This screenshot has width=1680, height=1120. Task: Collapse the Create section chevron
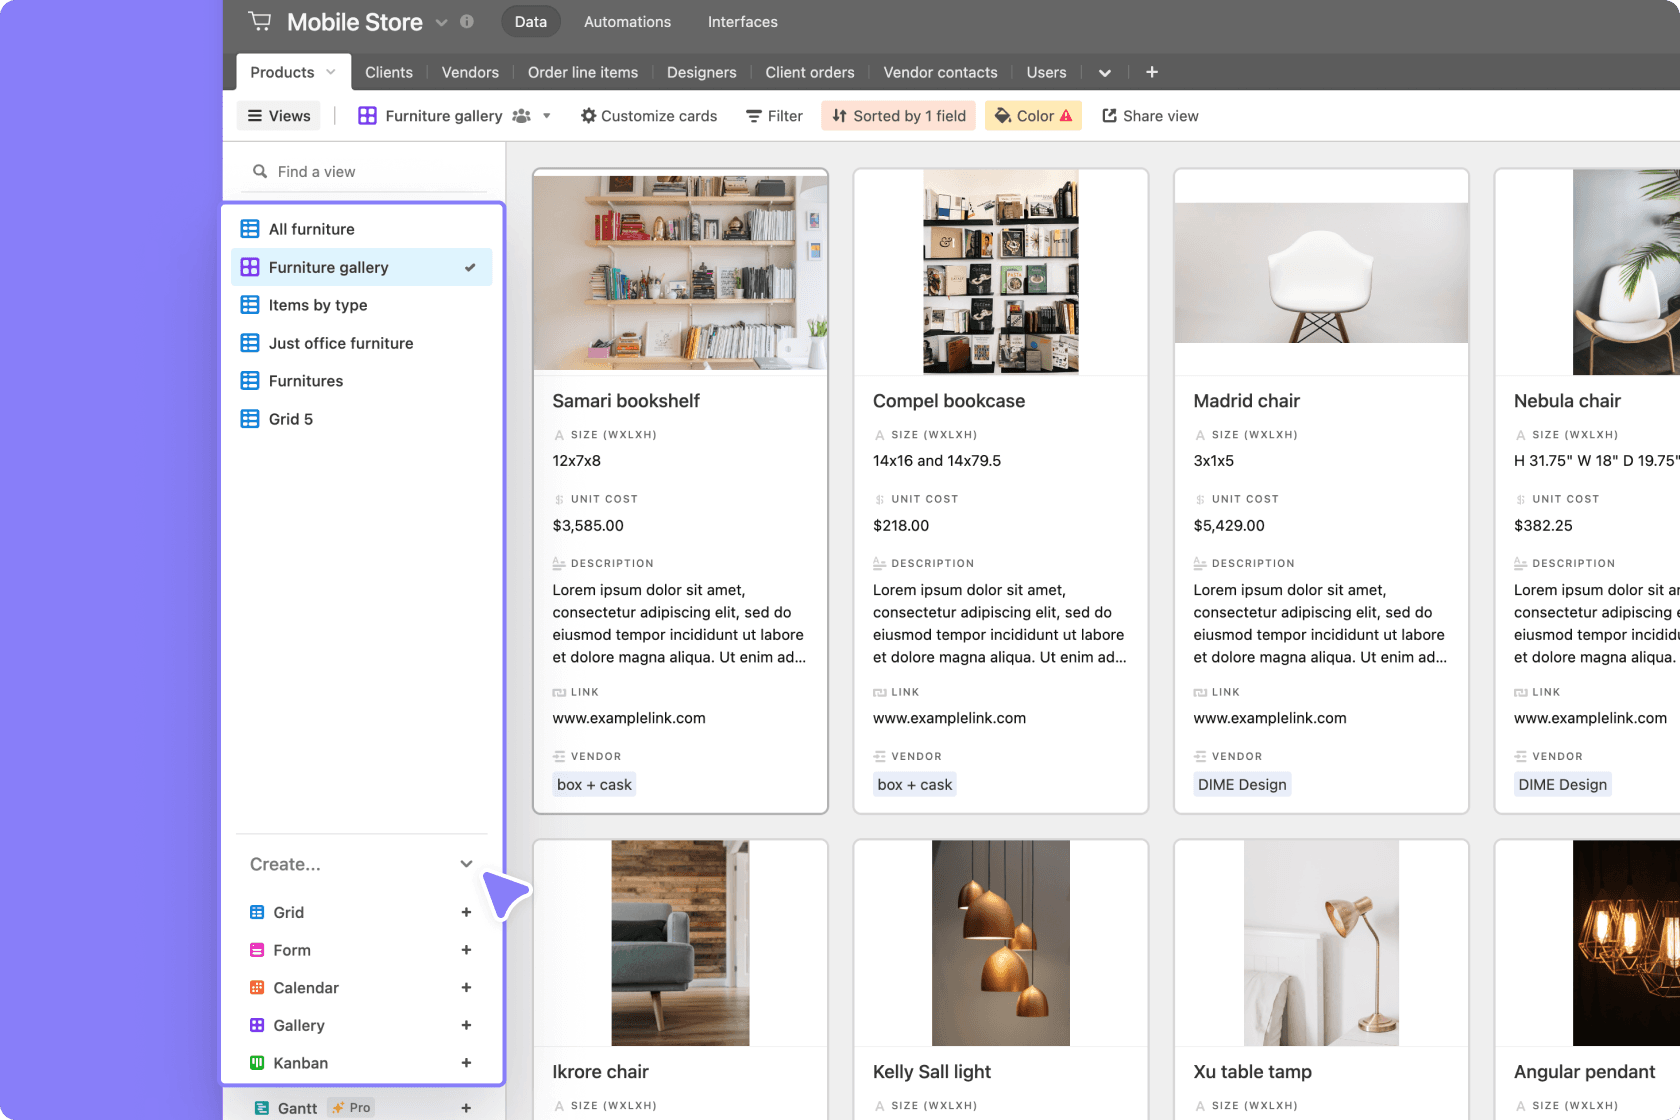point(466,864)
